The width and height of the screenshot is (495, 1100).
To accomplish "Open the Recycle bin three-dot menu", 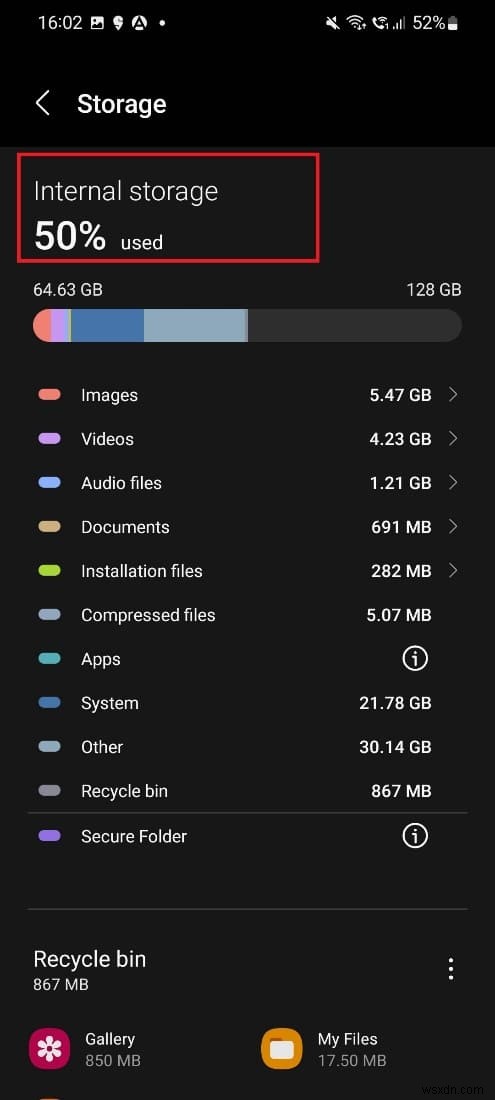I will coord(451,969).
